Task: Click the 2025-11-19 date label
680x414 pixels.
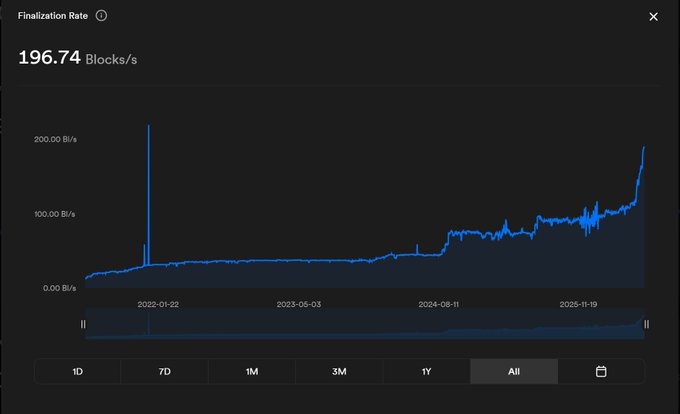Action: click(579, 304)
